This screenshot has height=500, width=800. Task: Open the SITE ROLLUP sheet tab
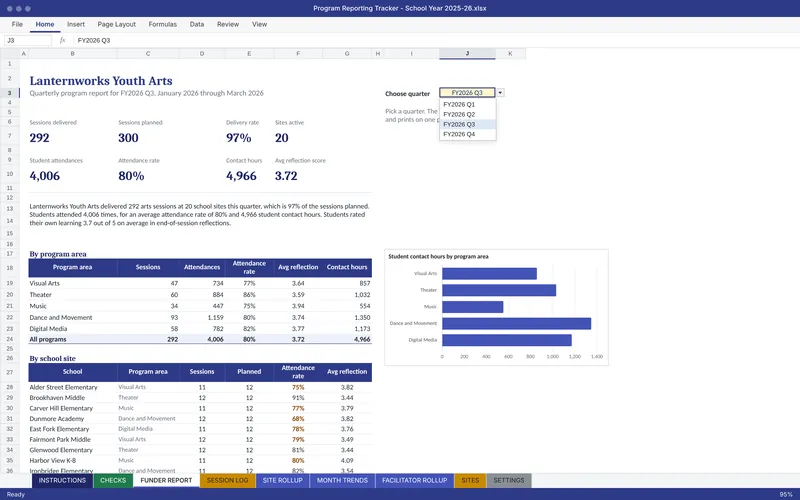click(x=282, y=481)
